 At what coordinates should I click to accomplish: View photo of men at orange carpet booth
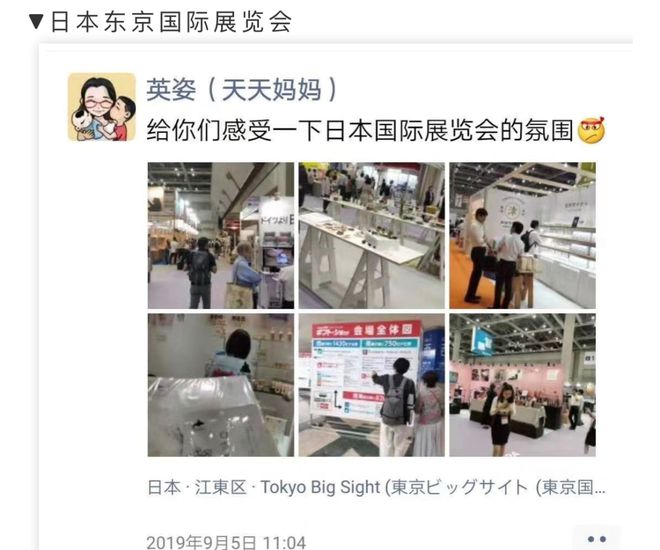tap(522, 236)
